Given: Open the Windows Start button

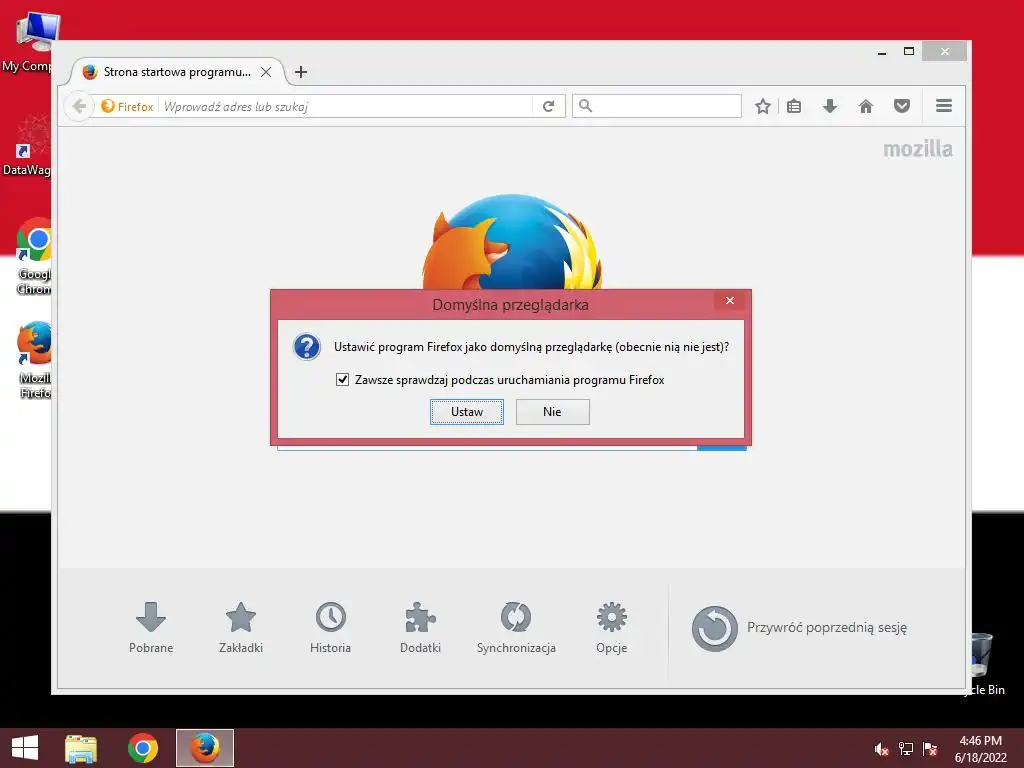Looking at the screenshot, I should (25, 748).
